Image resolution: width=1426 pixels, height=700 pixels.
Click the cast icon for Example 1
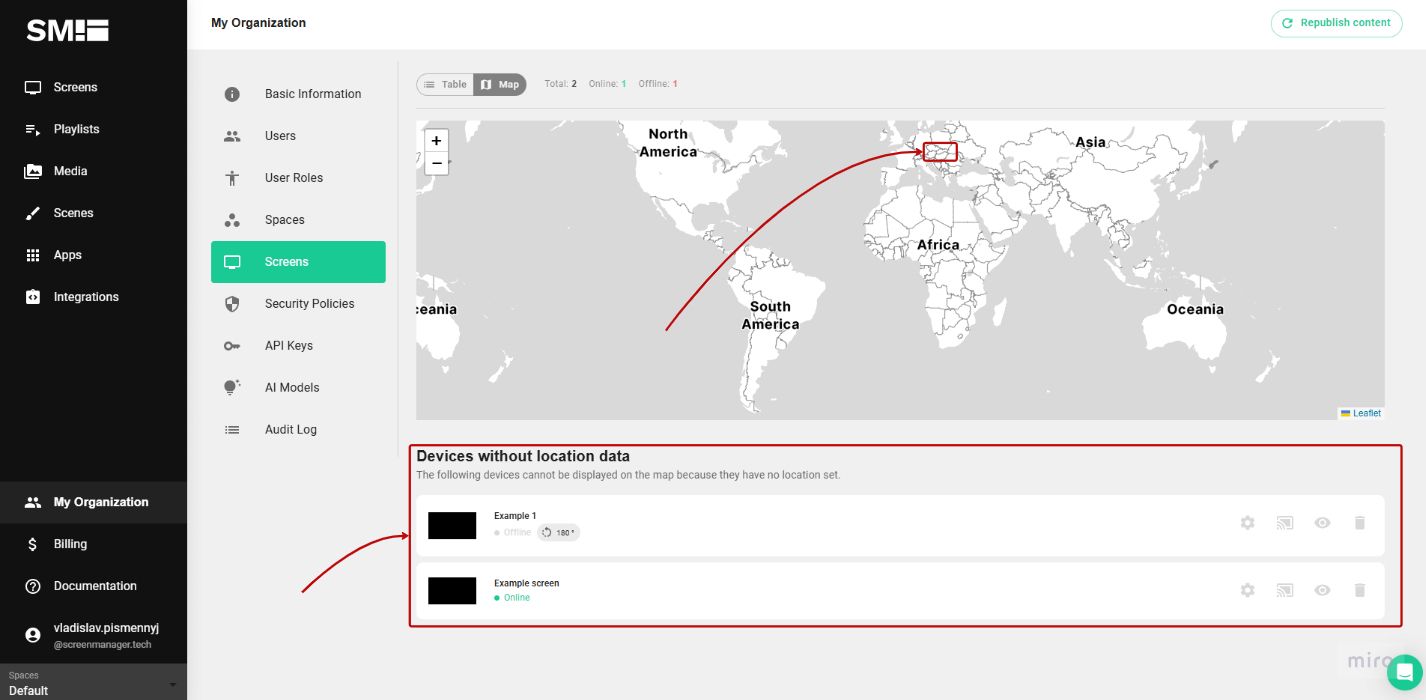(x=1285, y=523)
